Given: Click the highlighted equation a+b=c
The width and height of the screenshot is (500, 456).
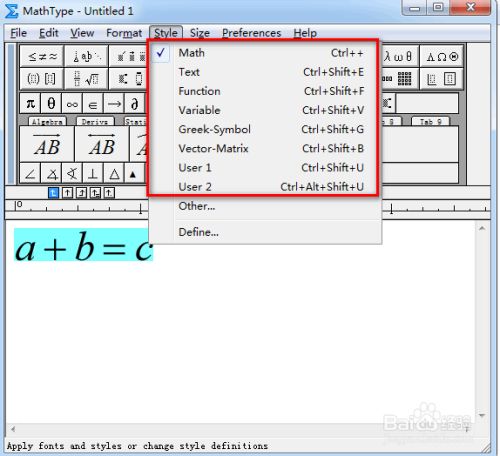Looking at the screenshot, I should pos(84,245).
